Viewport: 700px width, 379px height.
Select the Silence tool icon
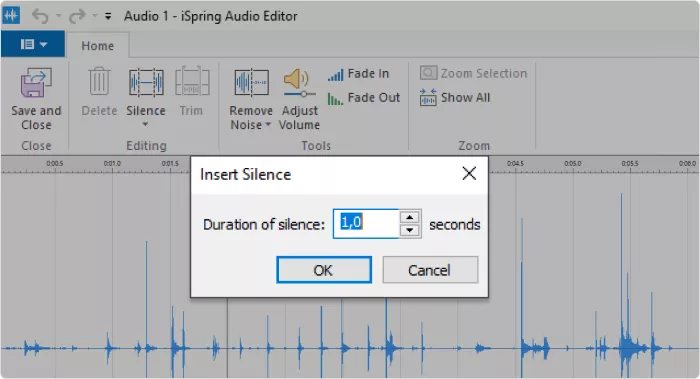[x=146, y=82]
